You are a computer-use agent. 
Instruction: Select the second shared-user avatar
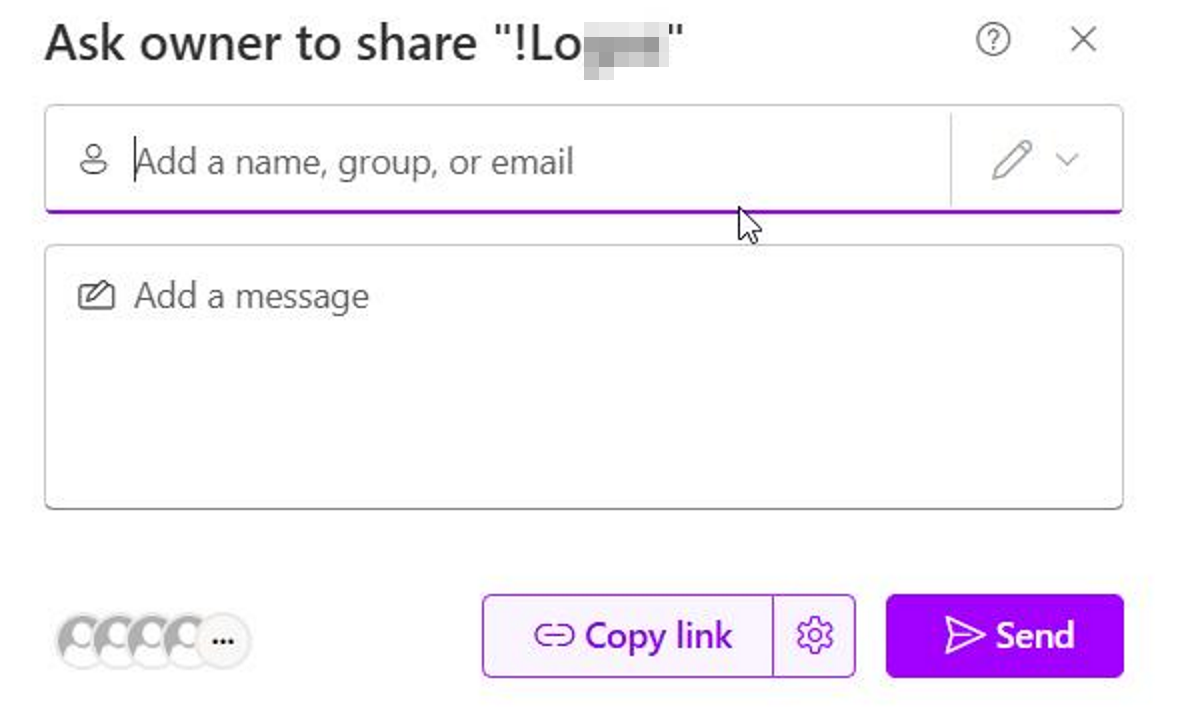click(x=115, y=638)
